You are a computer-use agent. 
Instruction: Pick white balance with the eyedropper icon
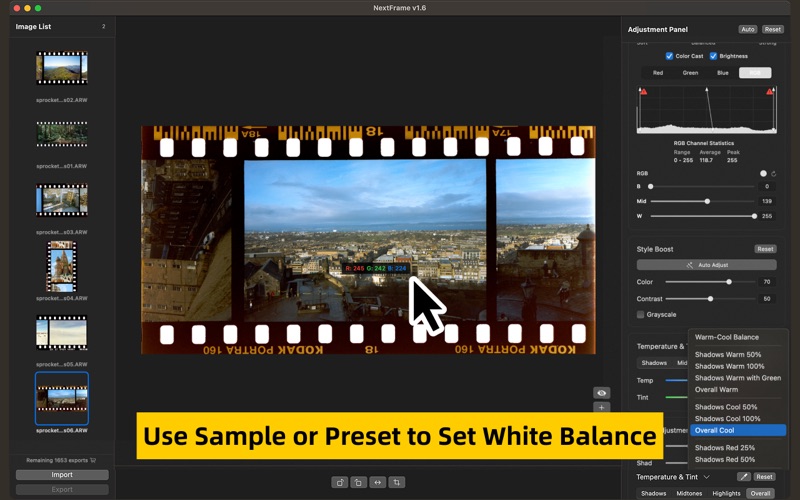744,477
